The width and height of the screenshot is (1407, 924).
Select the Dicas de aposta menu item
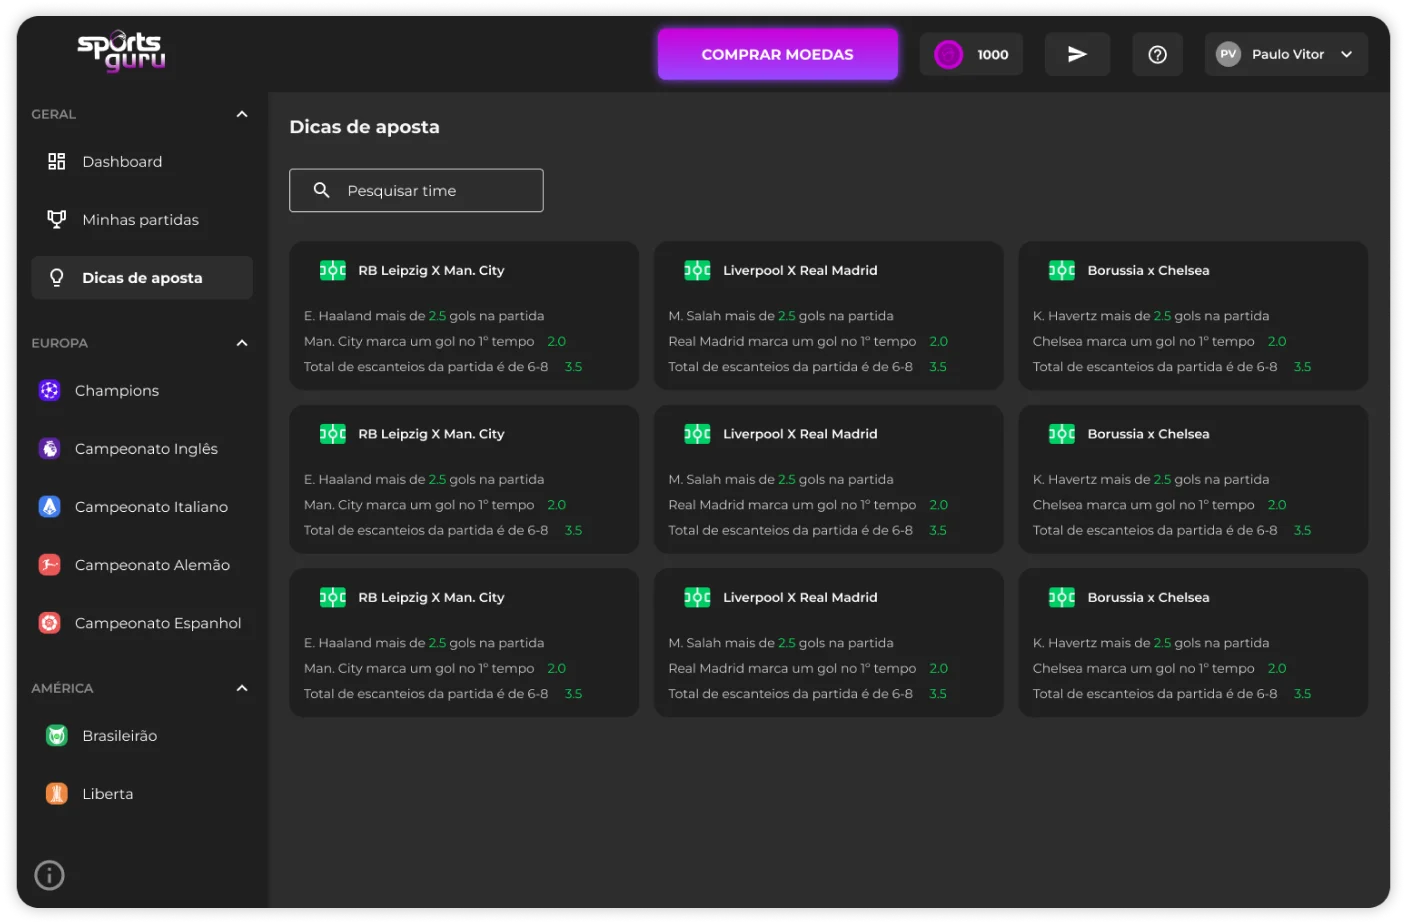141,278
